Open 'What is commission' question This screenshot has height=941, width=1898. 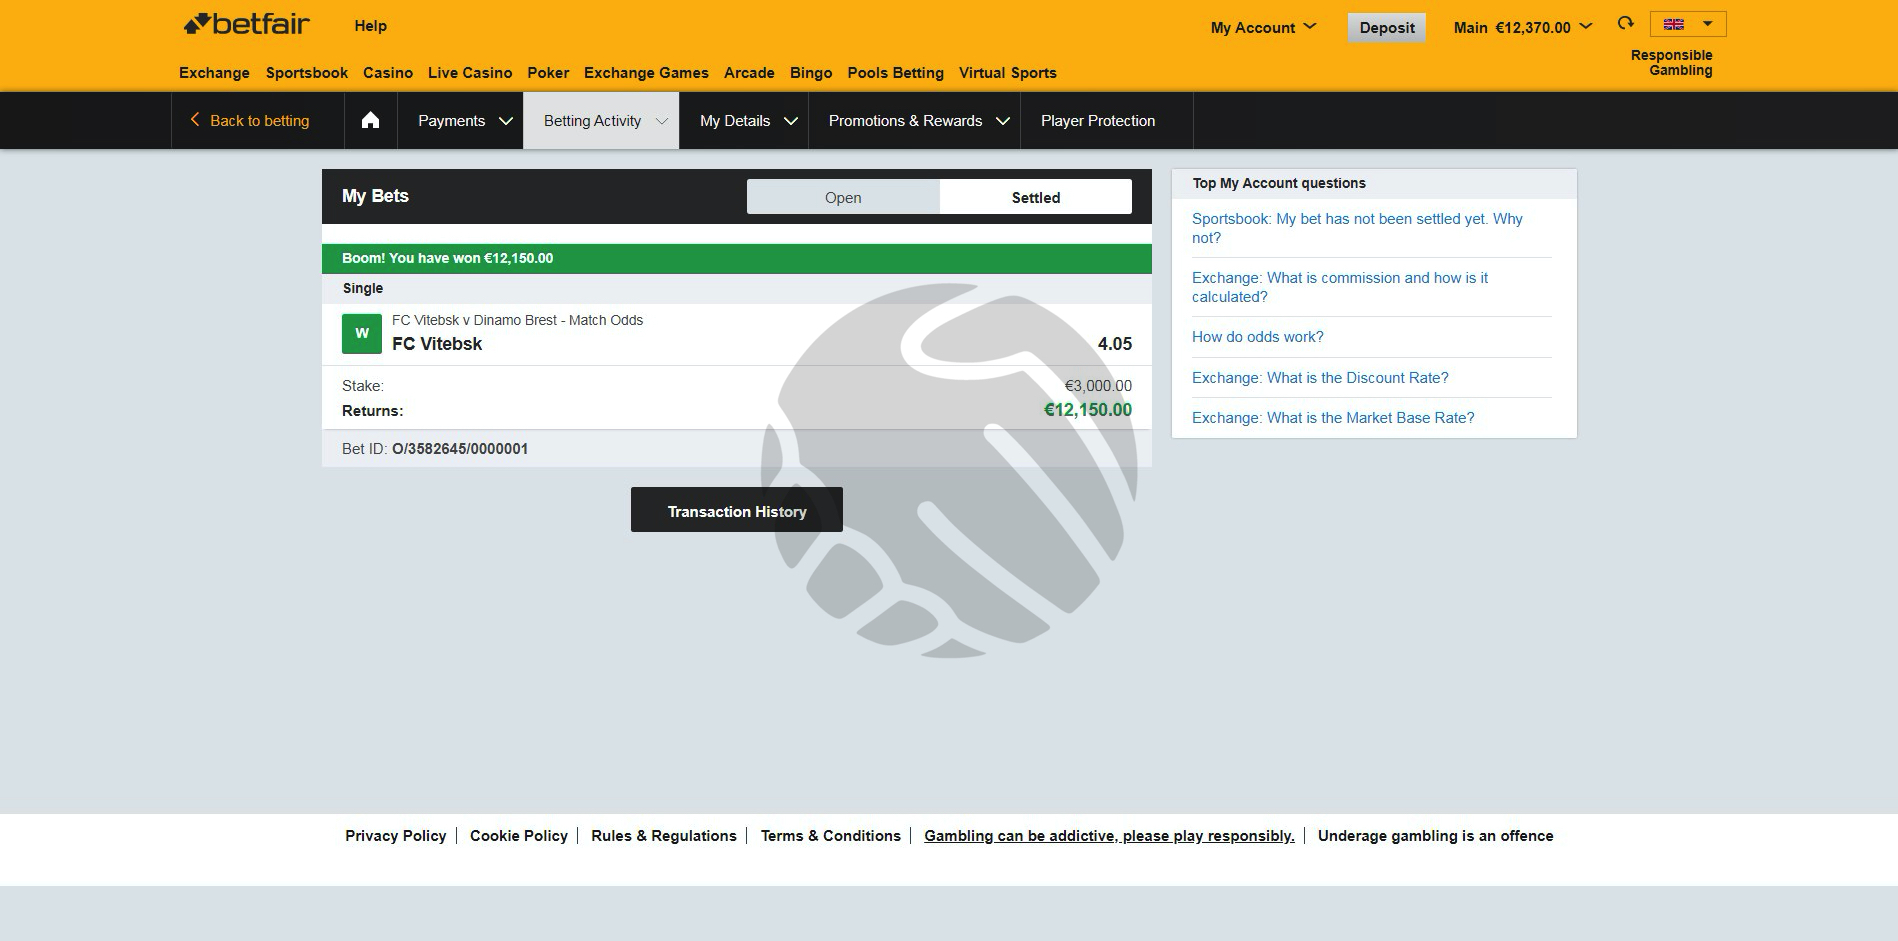[x=1340, y=287]
